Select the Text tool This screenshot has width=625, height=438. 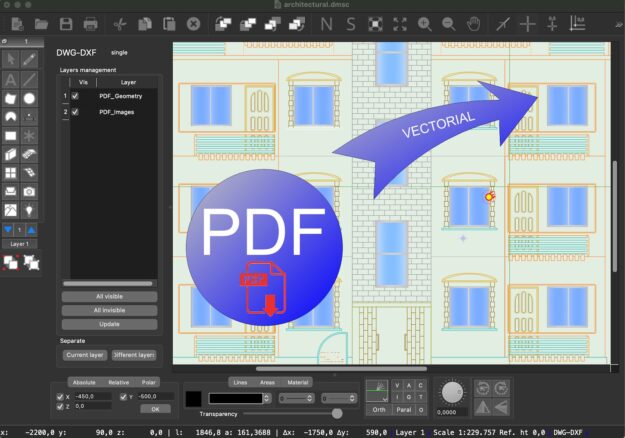[x=10, y=80]
